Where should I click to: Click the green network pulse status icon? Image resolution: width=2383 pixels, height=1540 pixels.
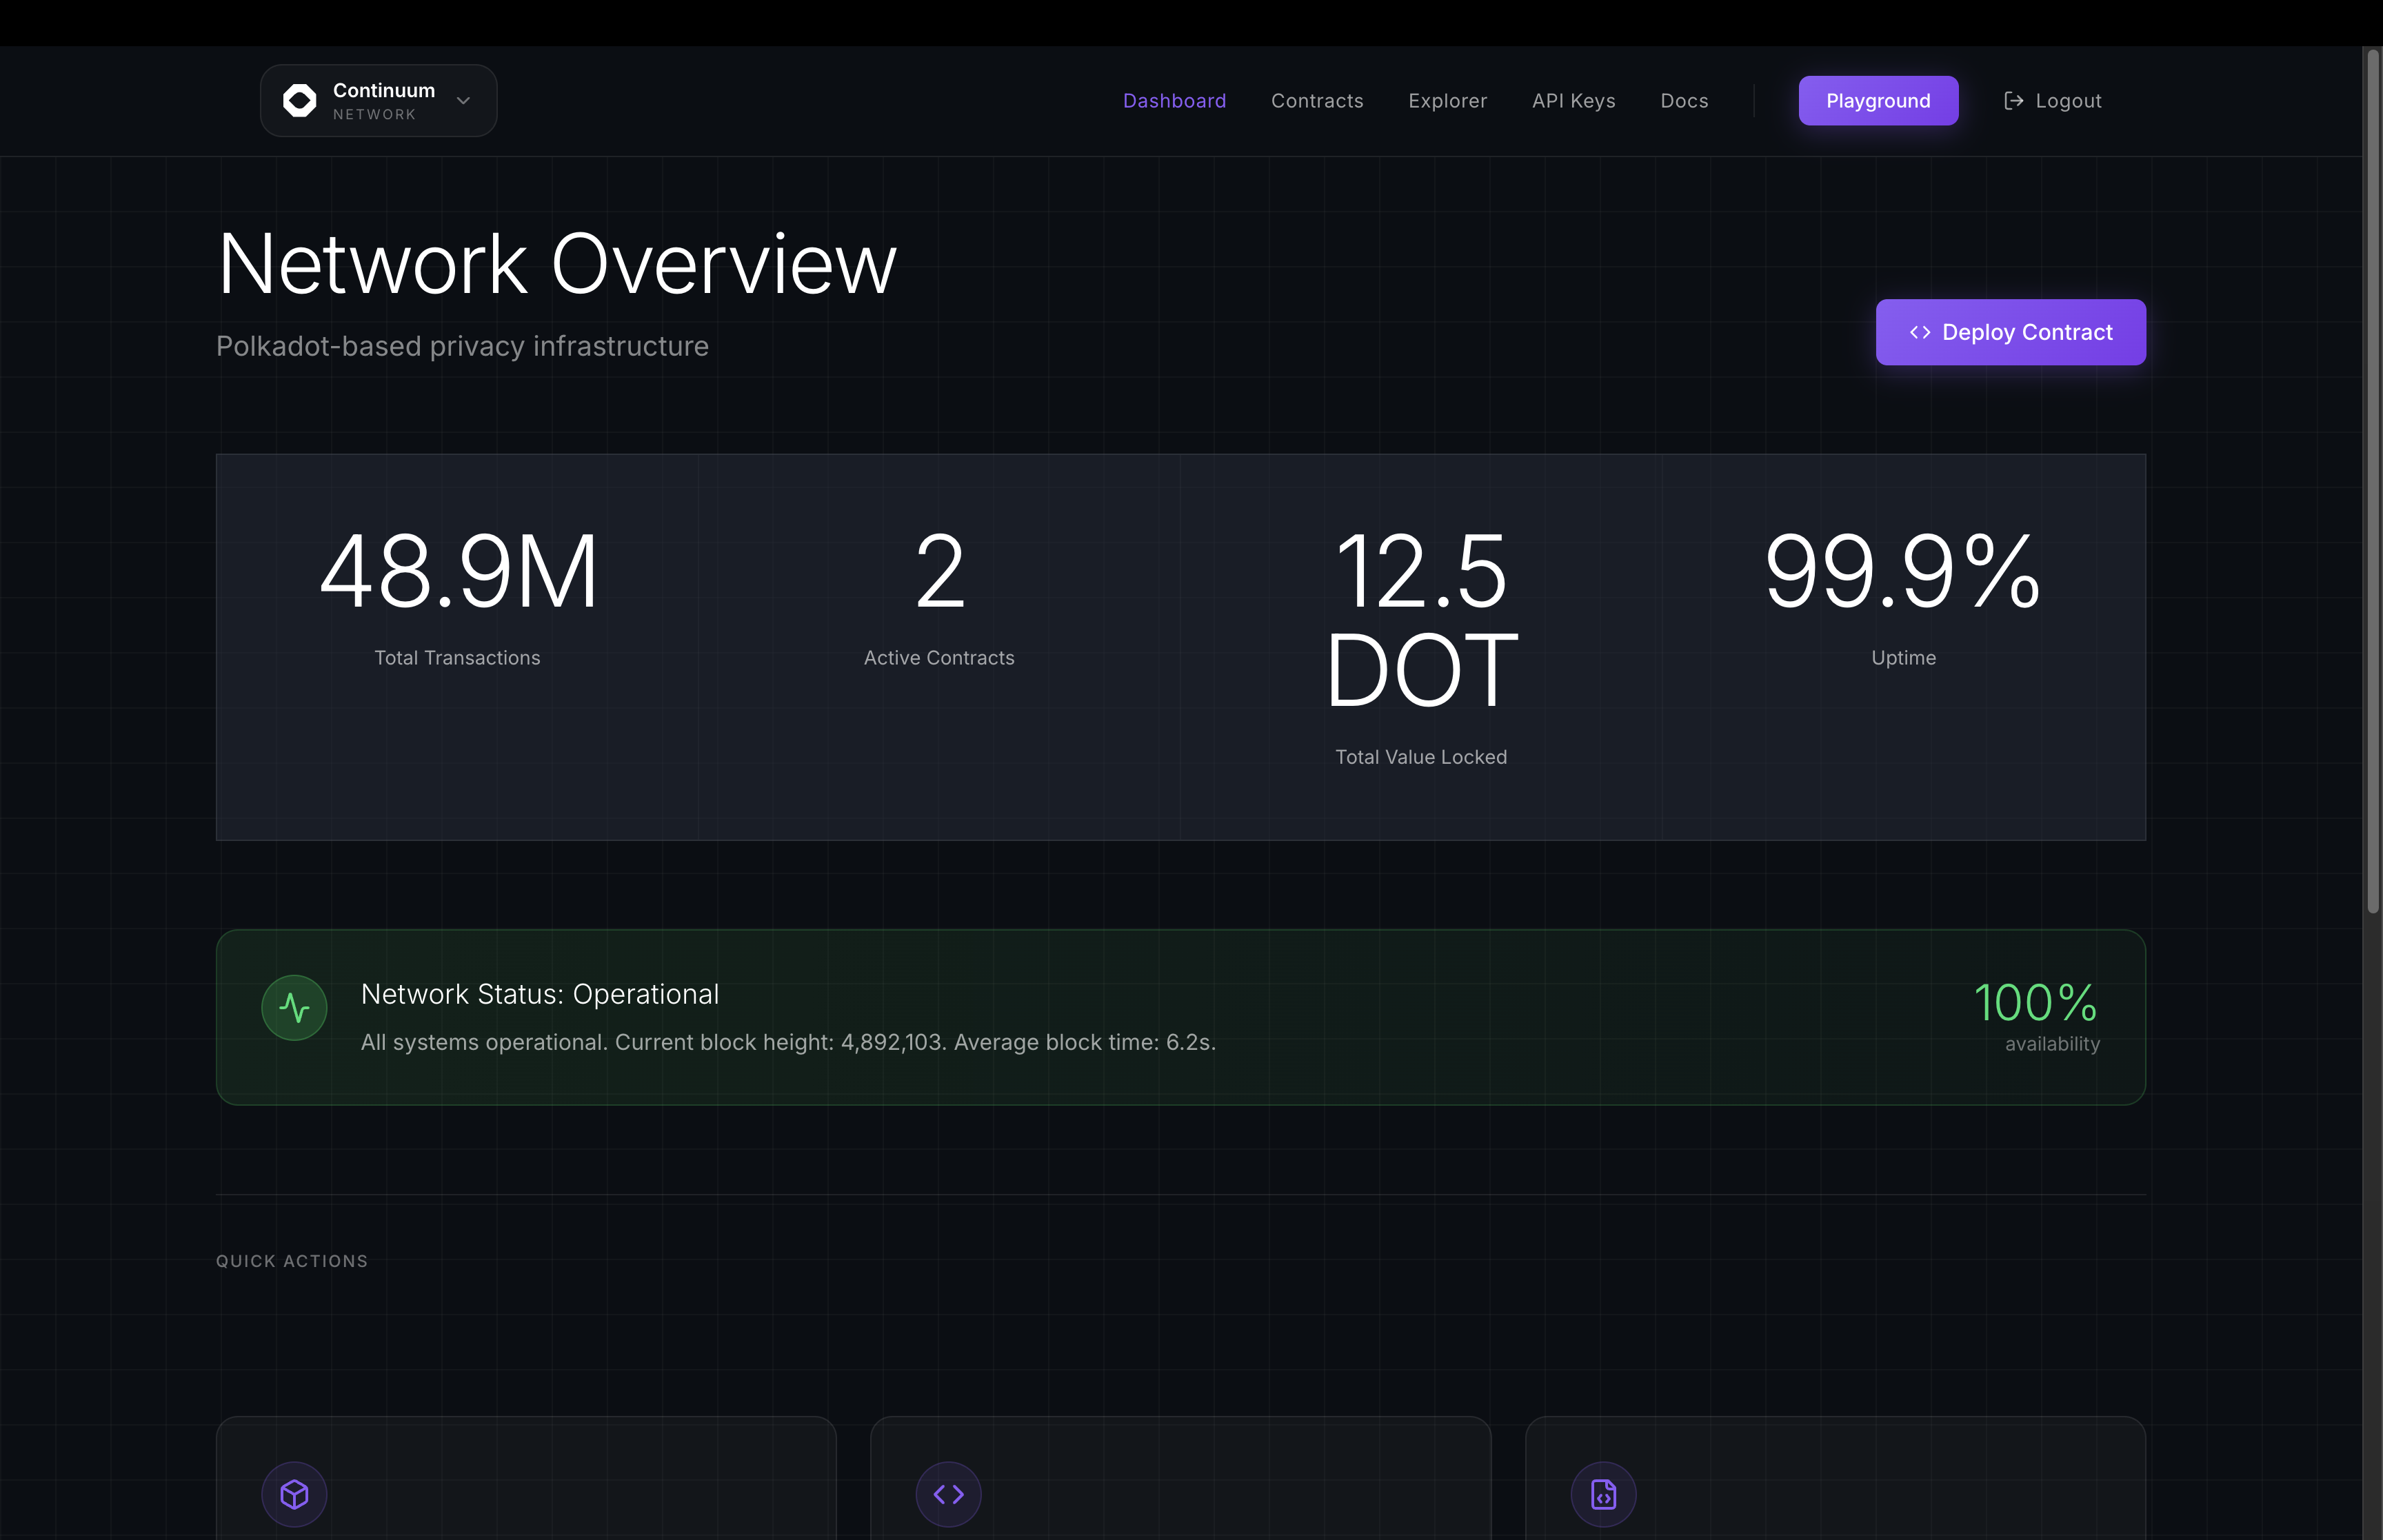tap(294, 1007)
